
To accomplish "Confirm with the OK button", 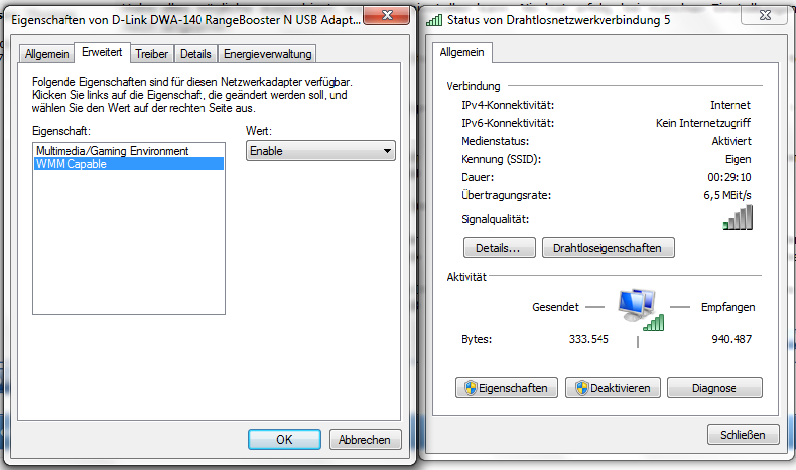I will [x=284, y=440].
